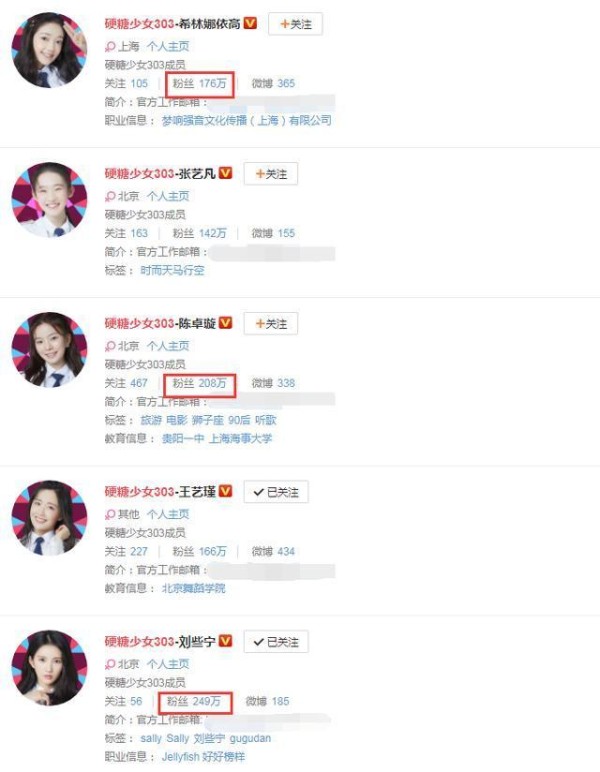Toggle the 已关注 status for 刘些宁
This screenshot has width=600, height=772.
[x=276, y=642]
